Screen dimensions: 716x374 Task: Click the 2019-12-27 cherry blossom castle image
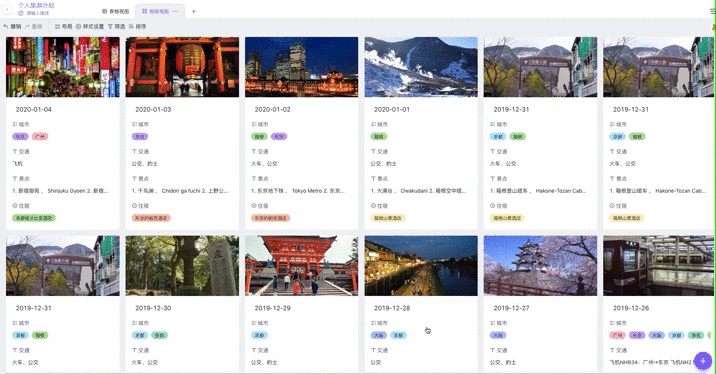pos(540,266)
